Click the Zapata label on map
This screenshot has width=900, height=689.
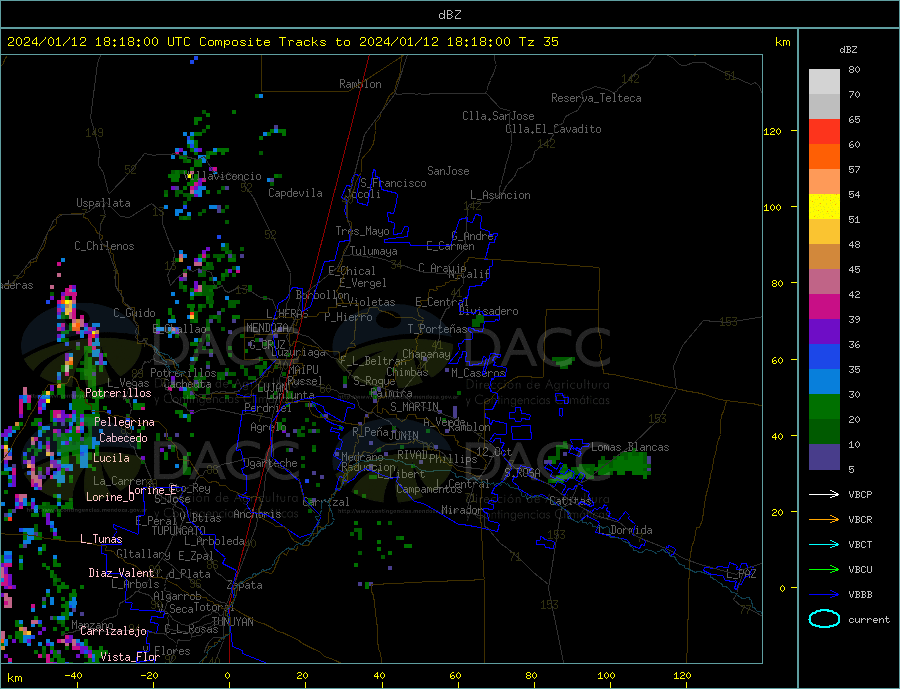point(245,585)
